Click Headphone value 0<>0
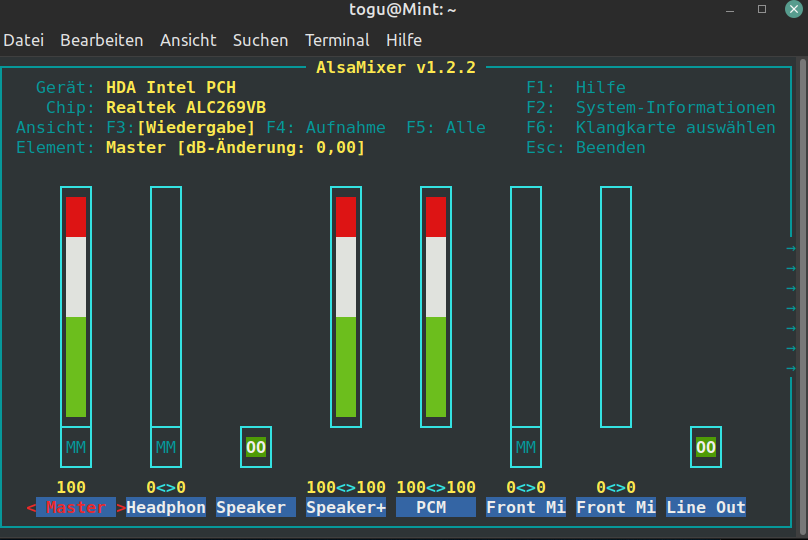808x540 pixels. (166, 487)
